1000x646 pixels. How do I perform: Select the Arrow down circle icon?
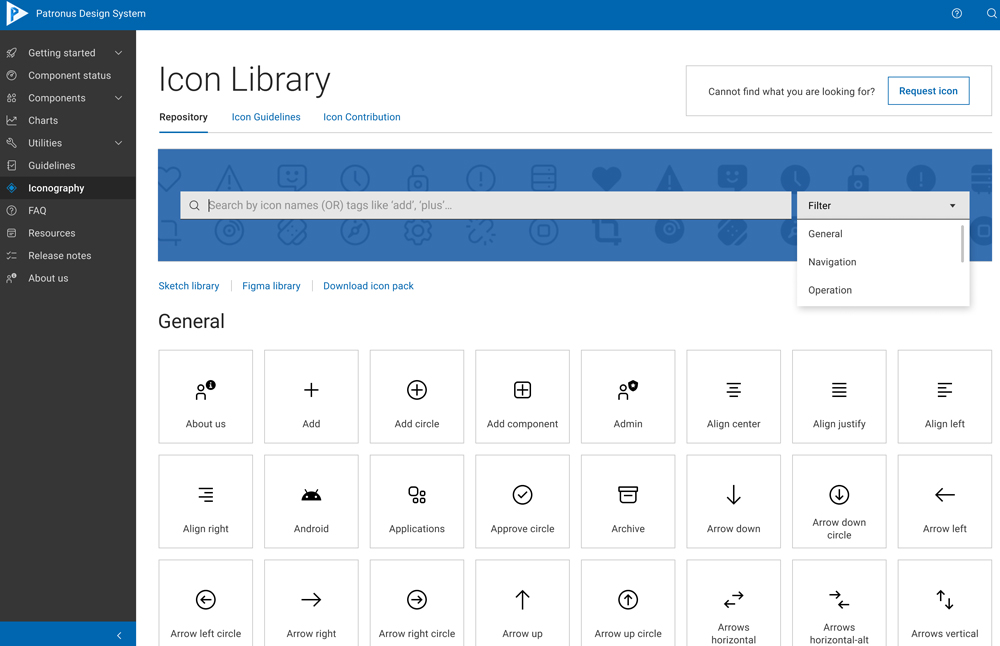[x=839, y=496]
